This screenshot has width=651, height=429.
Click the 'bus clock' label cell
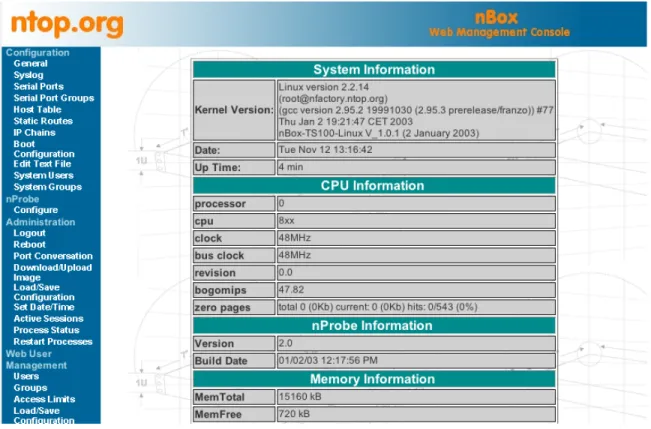pyautogui.click(x=234, y=255)
